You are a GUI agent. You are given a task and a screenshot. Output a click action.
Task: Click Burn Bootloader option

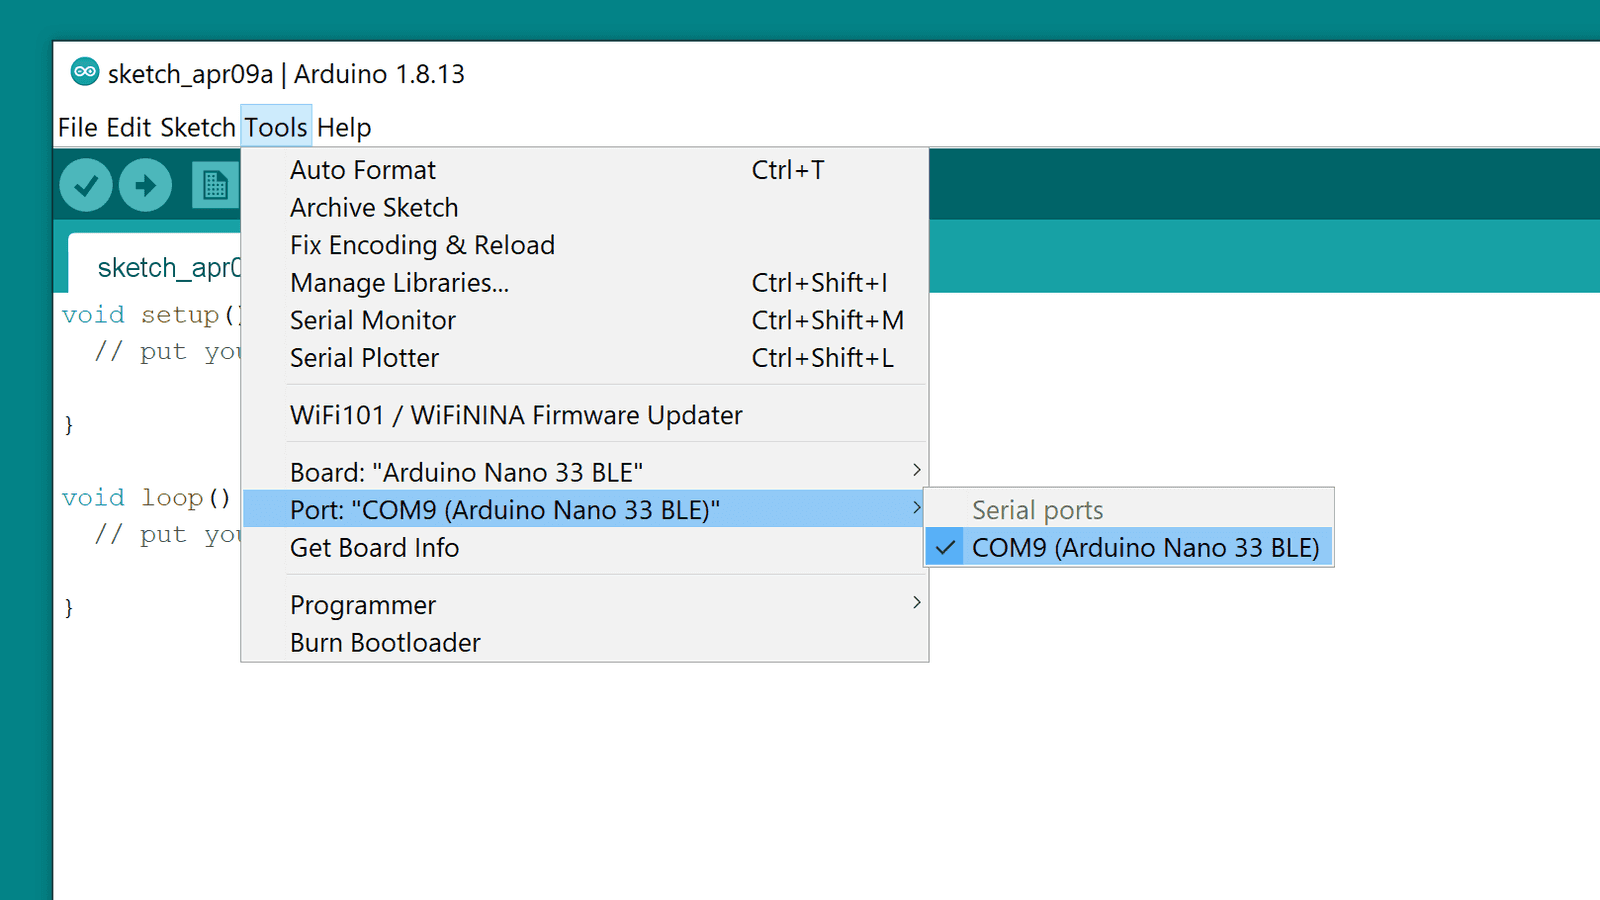[x=385, y=643]
